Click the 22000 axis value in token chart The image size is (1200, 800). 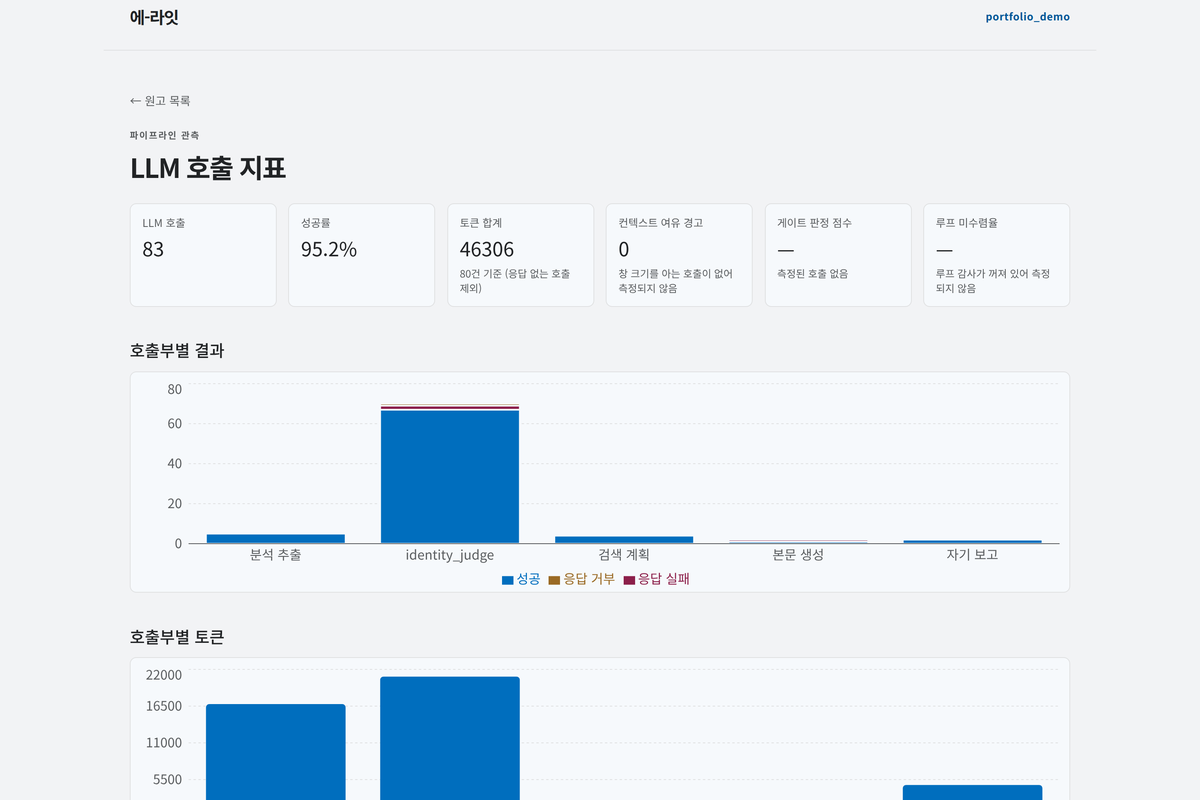click(163, 675)
